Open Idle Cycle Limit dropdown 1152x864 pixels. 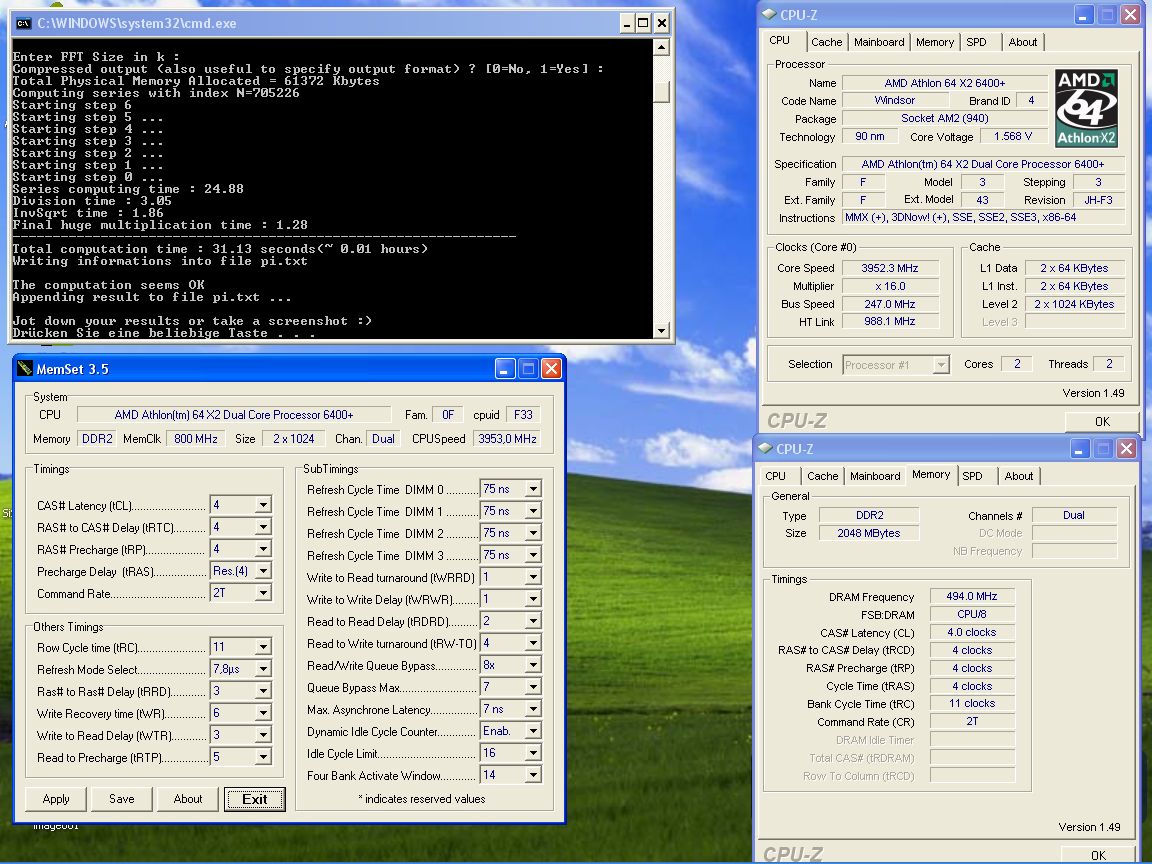point(533,753)
